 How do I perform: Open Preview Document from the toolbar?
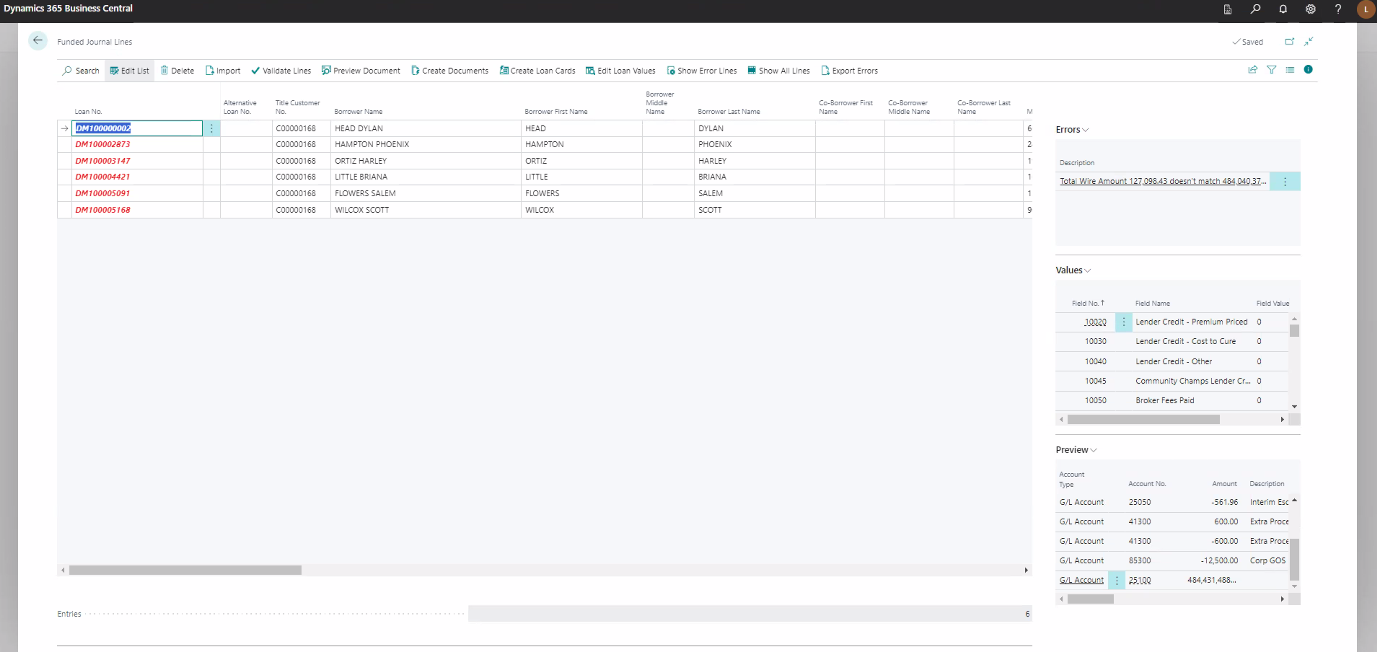tap(361, 70)
